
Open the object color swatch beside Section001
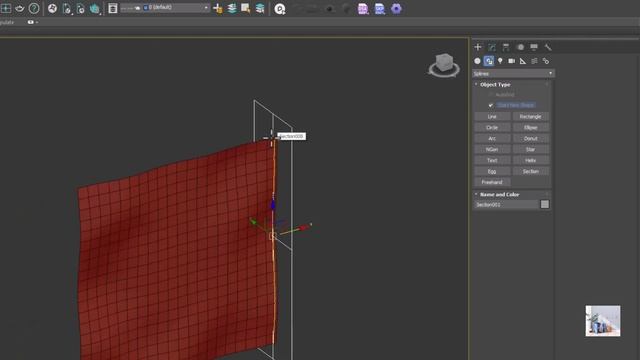click(545, 204)
